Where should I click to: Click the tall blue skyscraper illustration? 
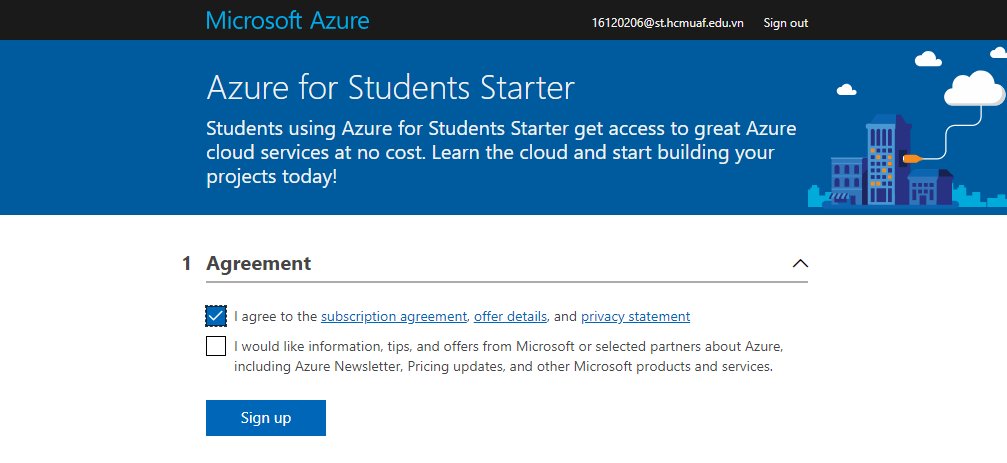889,160
